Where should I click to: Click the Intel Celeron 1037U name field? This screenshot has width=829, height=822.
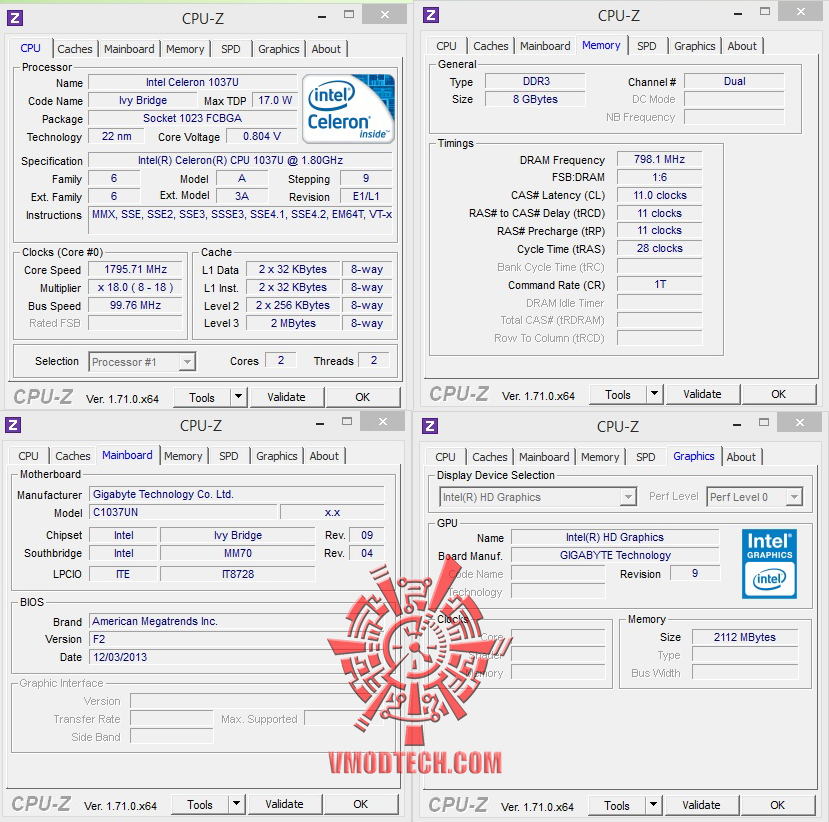pyautogui.click(x=192, y=82)
